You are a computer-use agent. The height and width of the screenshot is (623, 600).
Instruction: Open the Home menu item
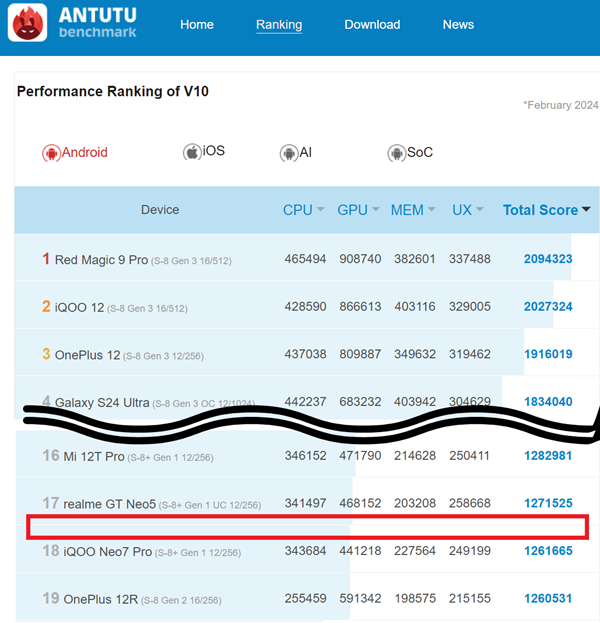pyautogui.click(x=197, y=25)
